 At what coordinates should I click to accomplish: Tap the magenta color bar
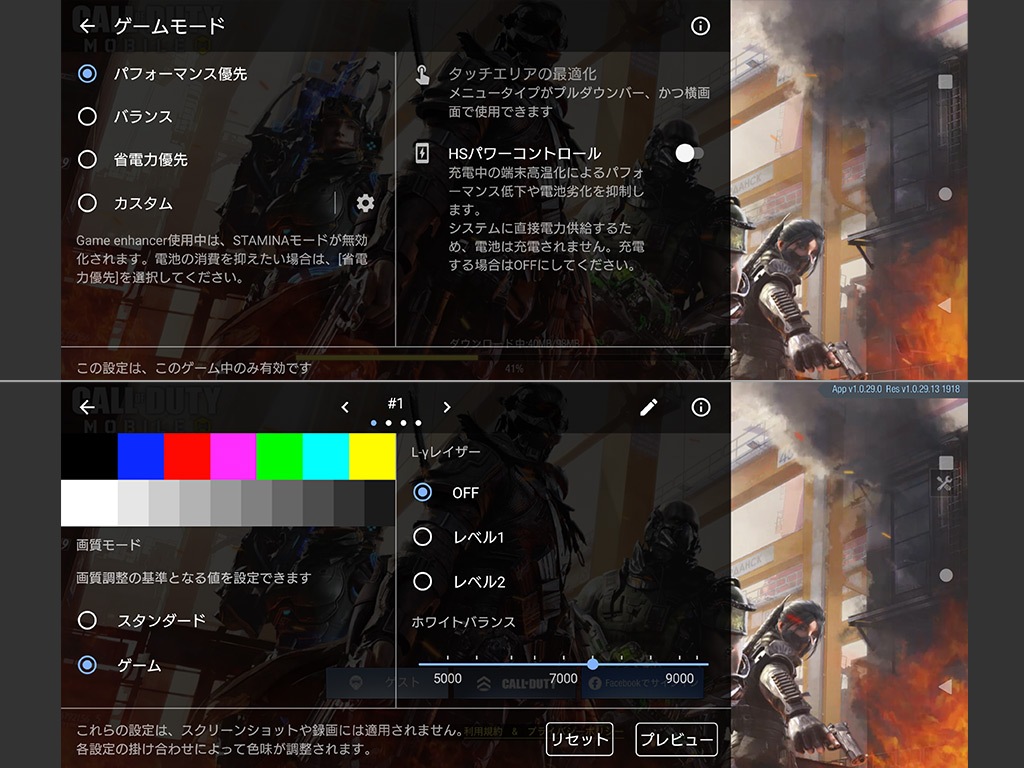click(233, 456)
